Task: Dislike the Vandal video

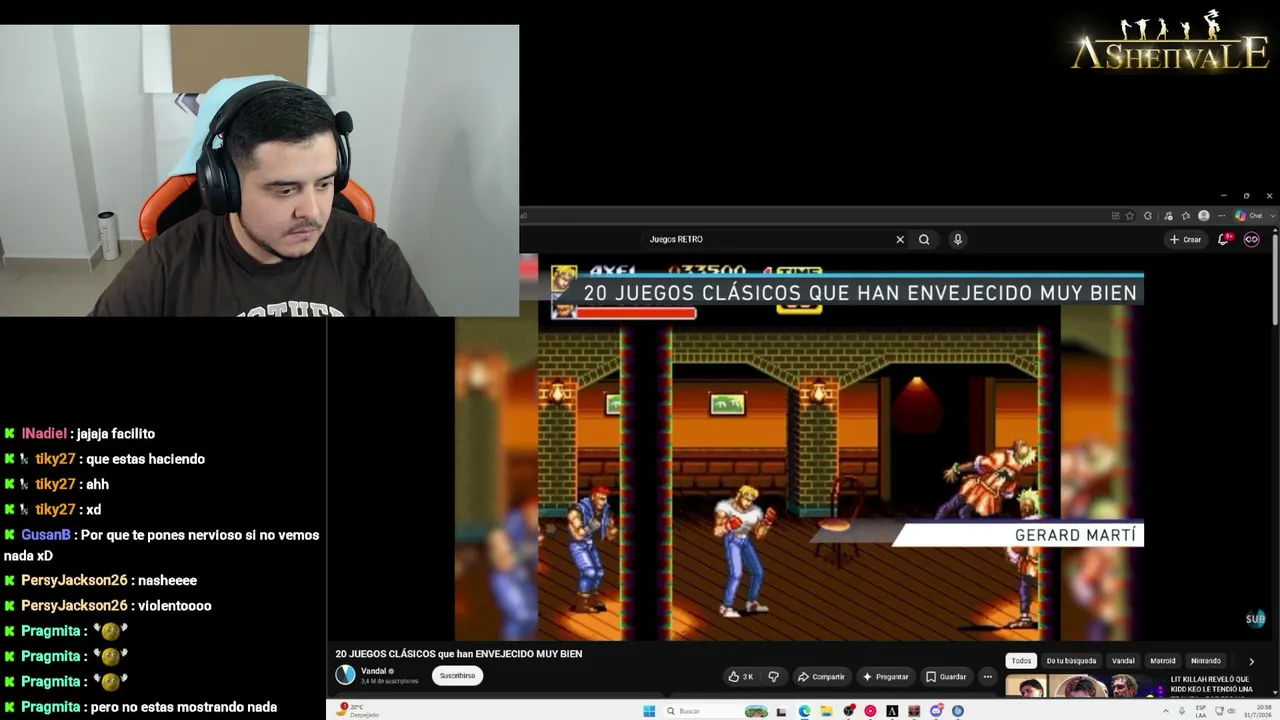Action: [x=773, y=677]
